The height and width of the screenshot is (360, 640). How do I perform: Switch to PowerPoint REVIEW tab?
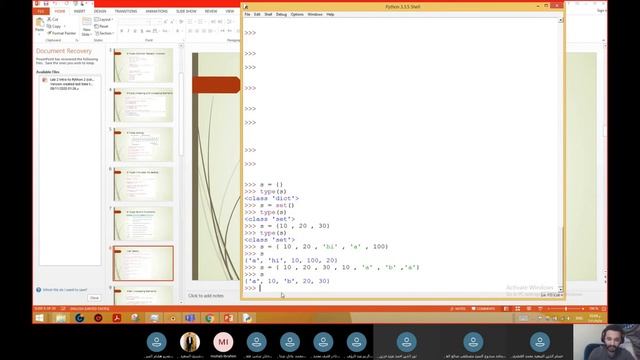[x=211, y=11]
